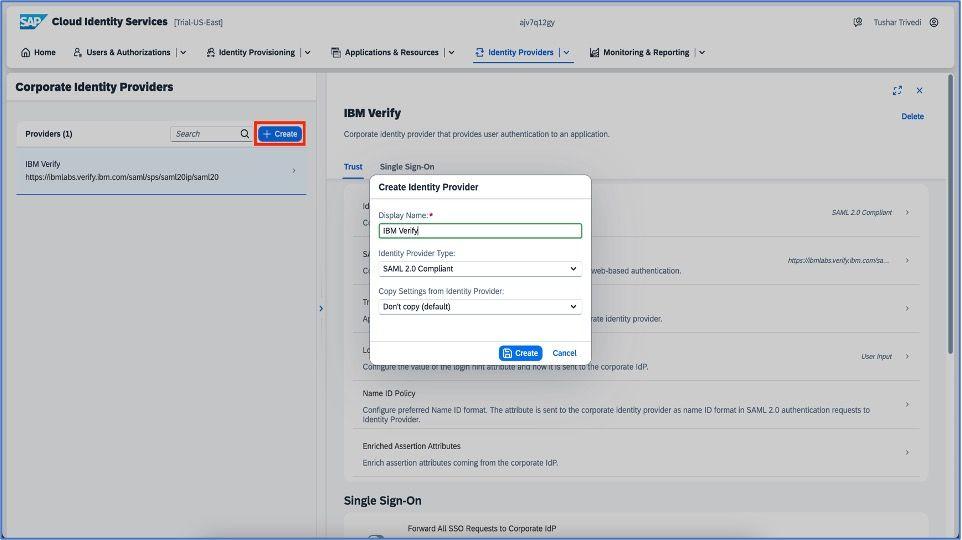Click Applications & Resources icon
This screenshot has height=540, width=962.
tap(336, 53)
